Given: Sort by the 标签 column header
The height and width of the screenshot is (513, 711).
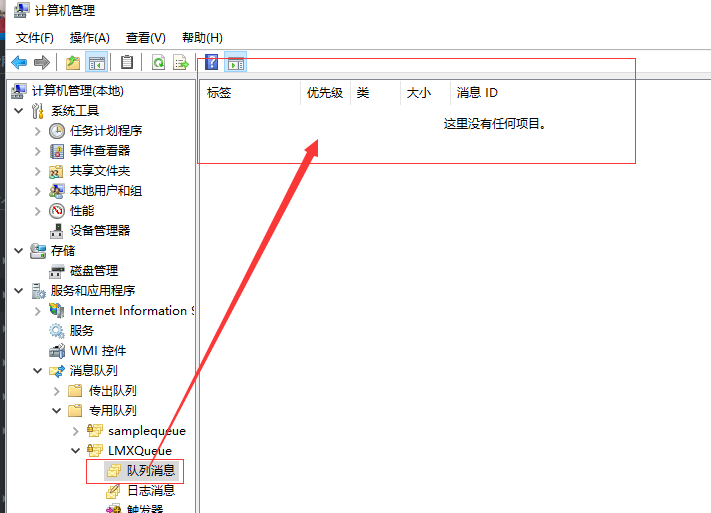Looking at the screenshot, I should [250, 93].
